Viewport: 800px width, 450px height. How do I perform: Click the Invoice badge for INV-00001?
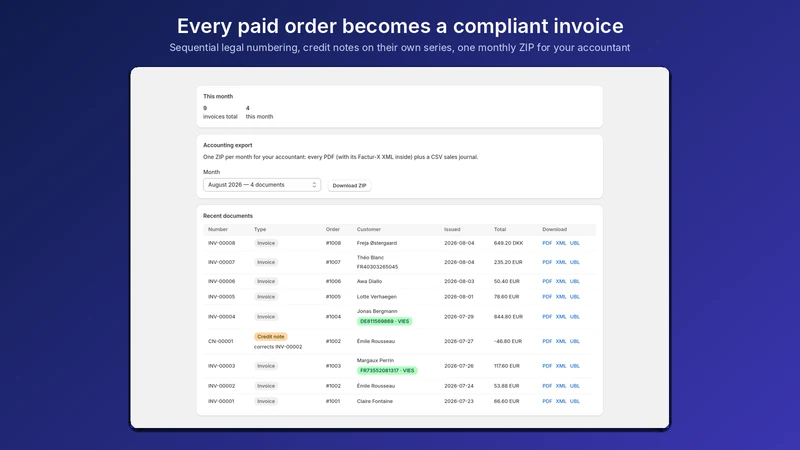click(x=266, y=402)
